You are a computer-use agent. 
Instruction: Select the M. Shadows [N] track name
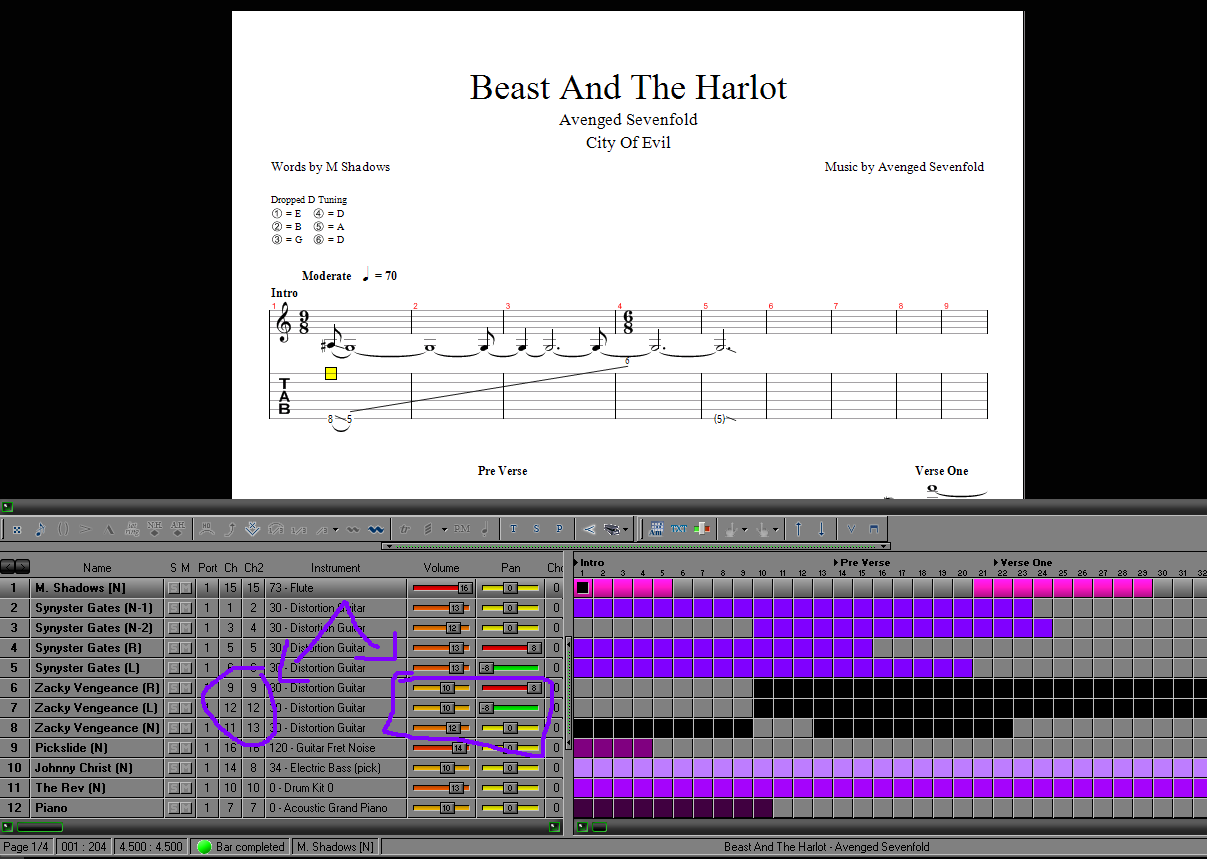tap(80, 588)
